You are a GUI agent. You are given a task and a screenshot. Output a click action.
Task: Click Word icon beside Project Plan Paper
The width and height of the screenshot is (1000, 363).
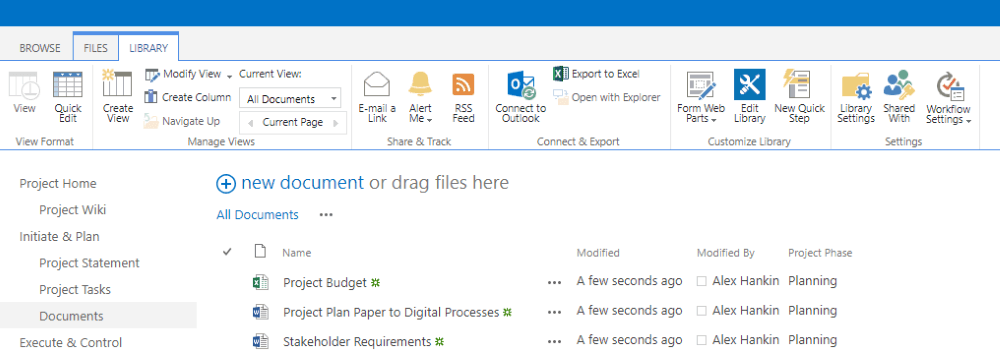pyautogui.click(x=260, y=312)
